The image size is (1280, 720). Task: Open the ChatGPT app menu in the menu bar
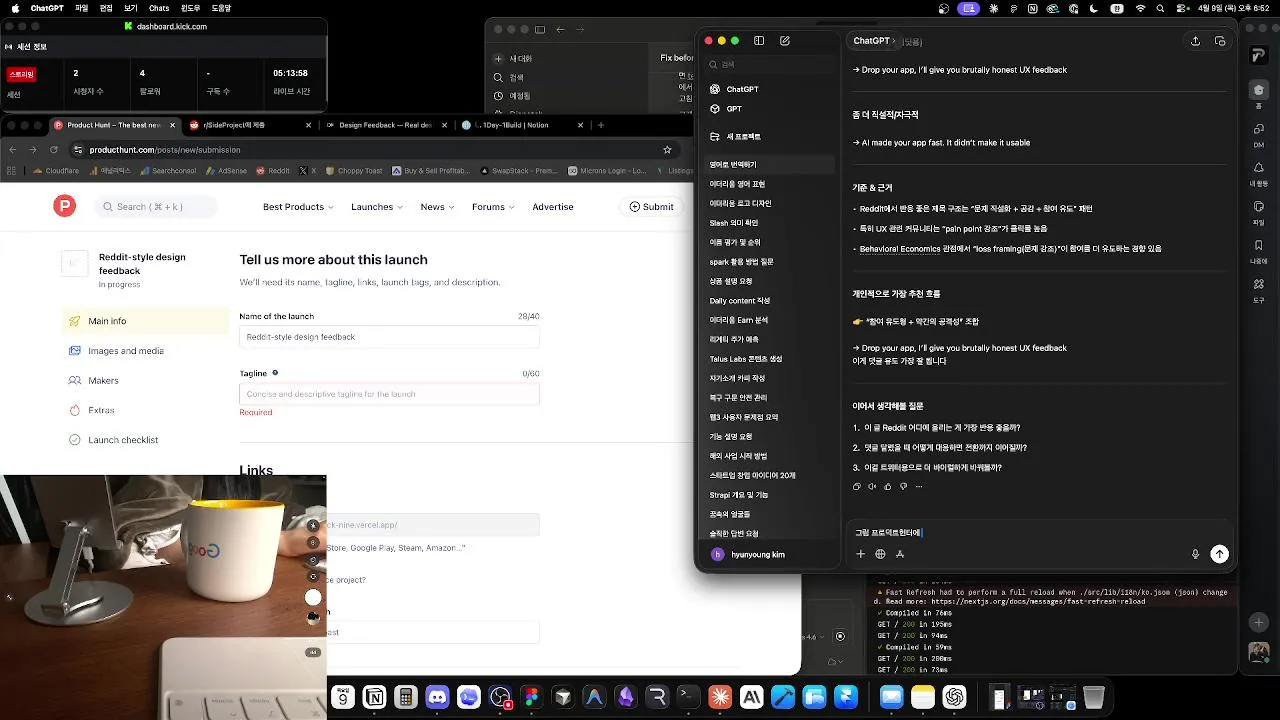tap(47, 8)
